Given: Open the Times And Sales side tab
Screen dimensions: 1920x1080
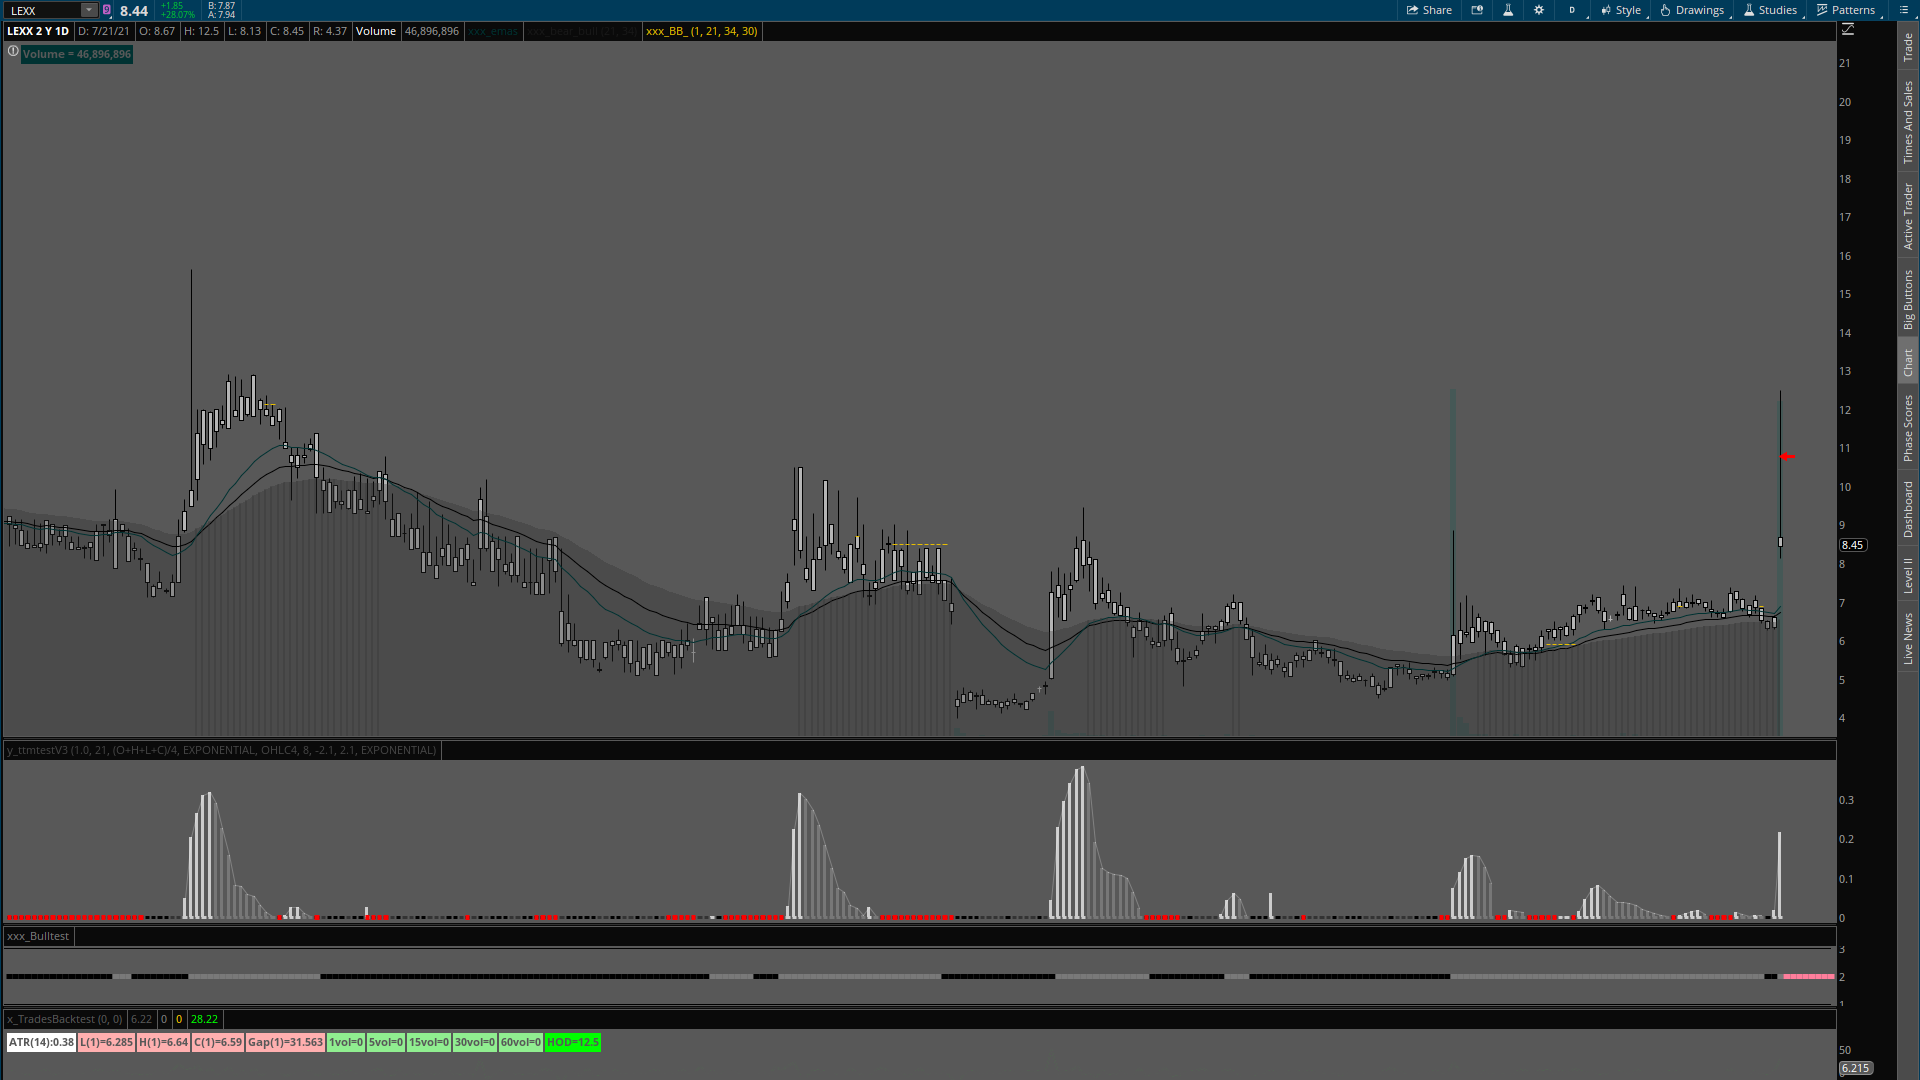Looking at the screenshot, I should pos(1908,123).
